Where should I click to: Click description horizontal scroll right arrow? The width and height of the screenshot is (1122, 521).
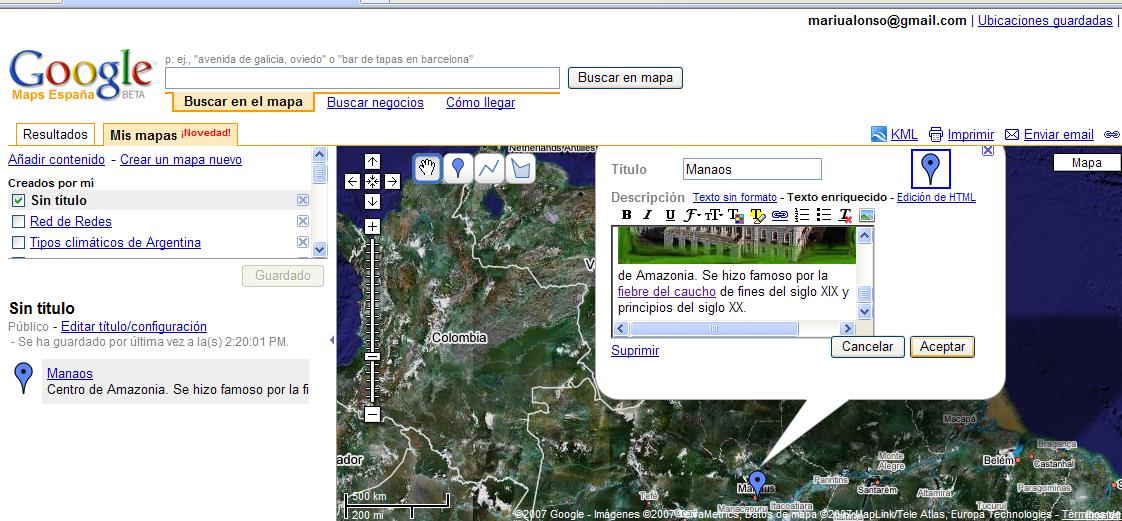point(847,328)
